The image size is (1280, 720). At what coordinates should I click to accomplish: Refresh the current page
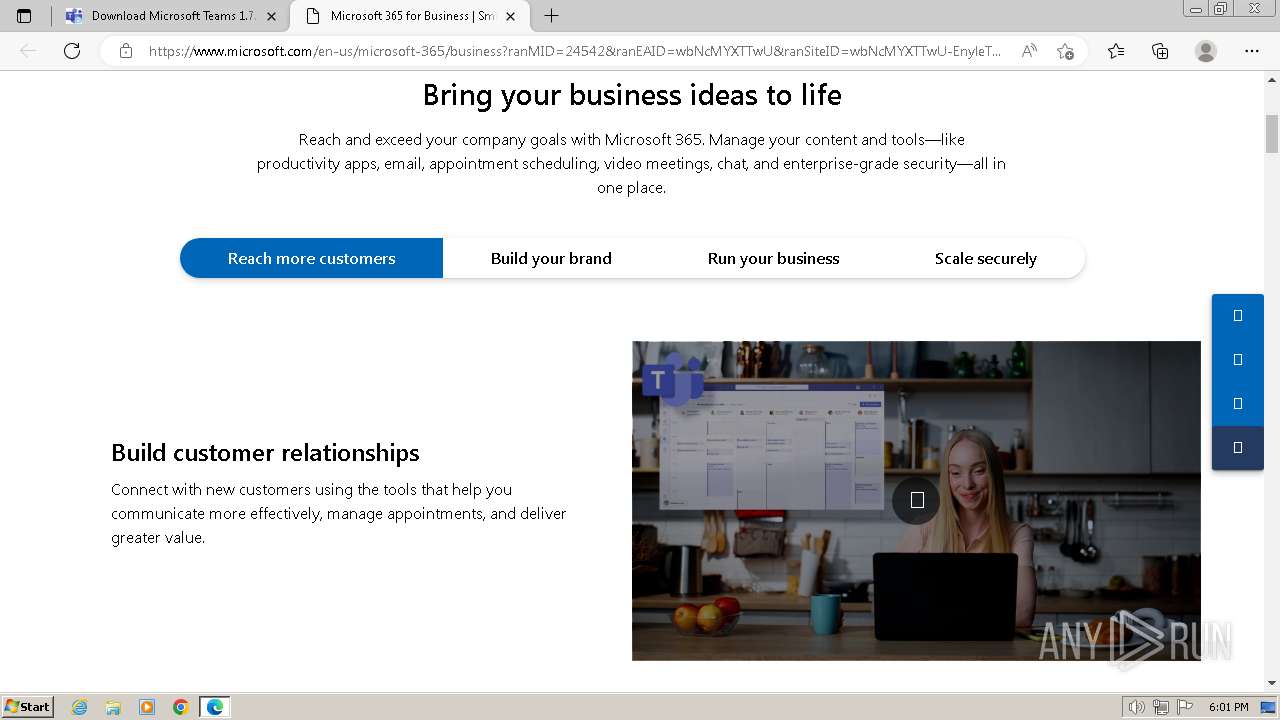[72, 51]
